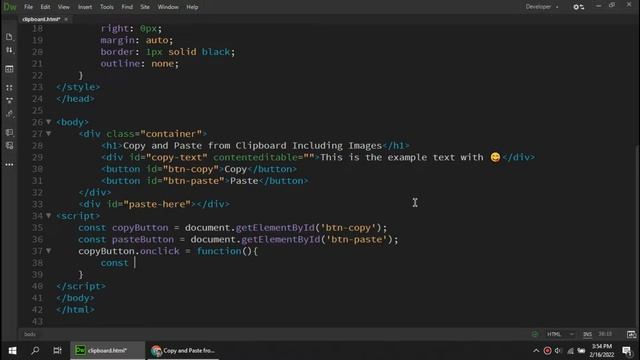Image resolution: width=640 pixels, height=360 pixels.
Task: Close the clipboard.html tab
Action: pos(66,19)
